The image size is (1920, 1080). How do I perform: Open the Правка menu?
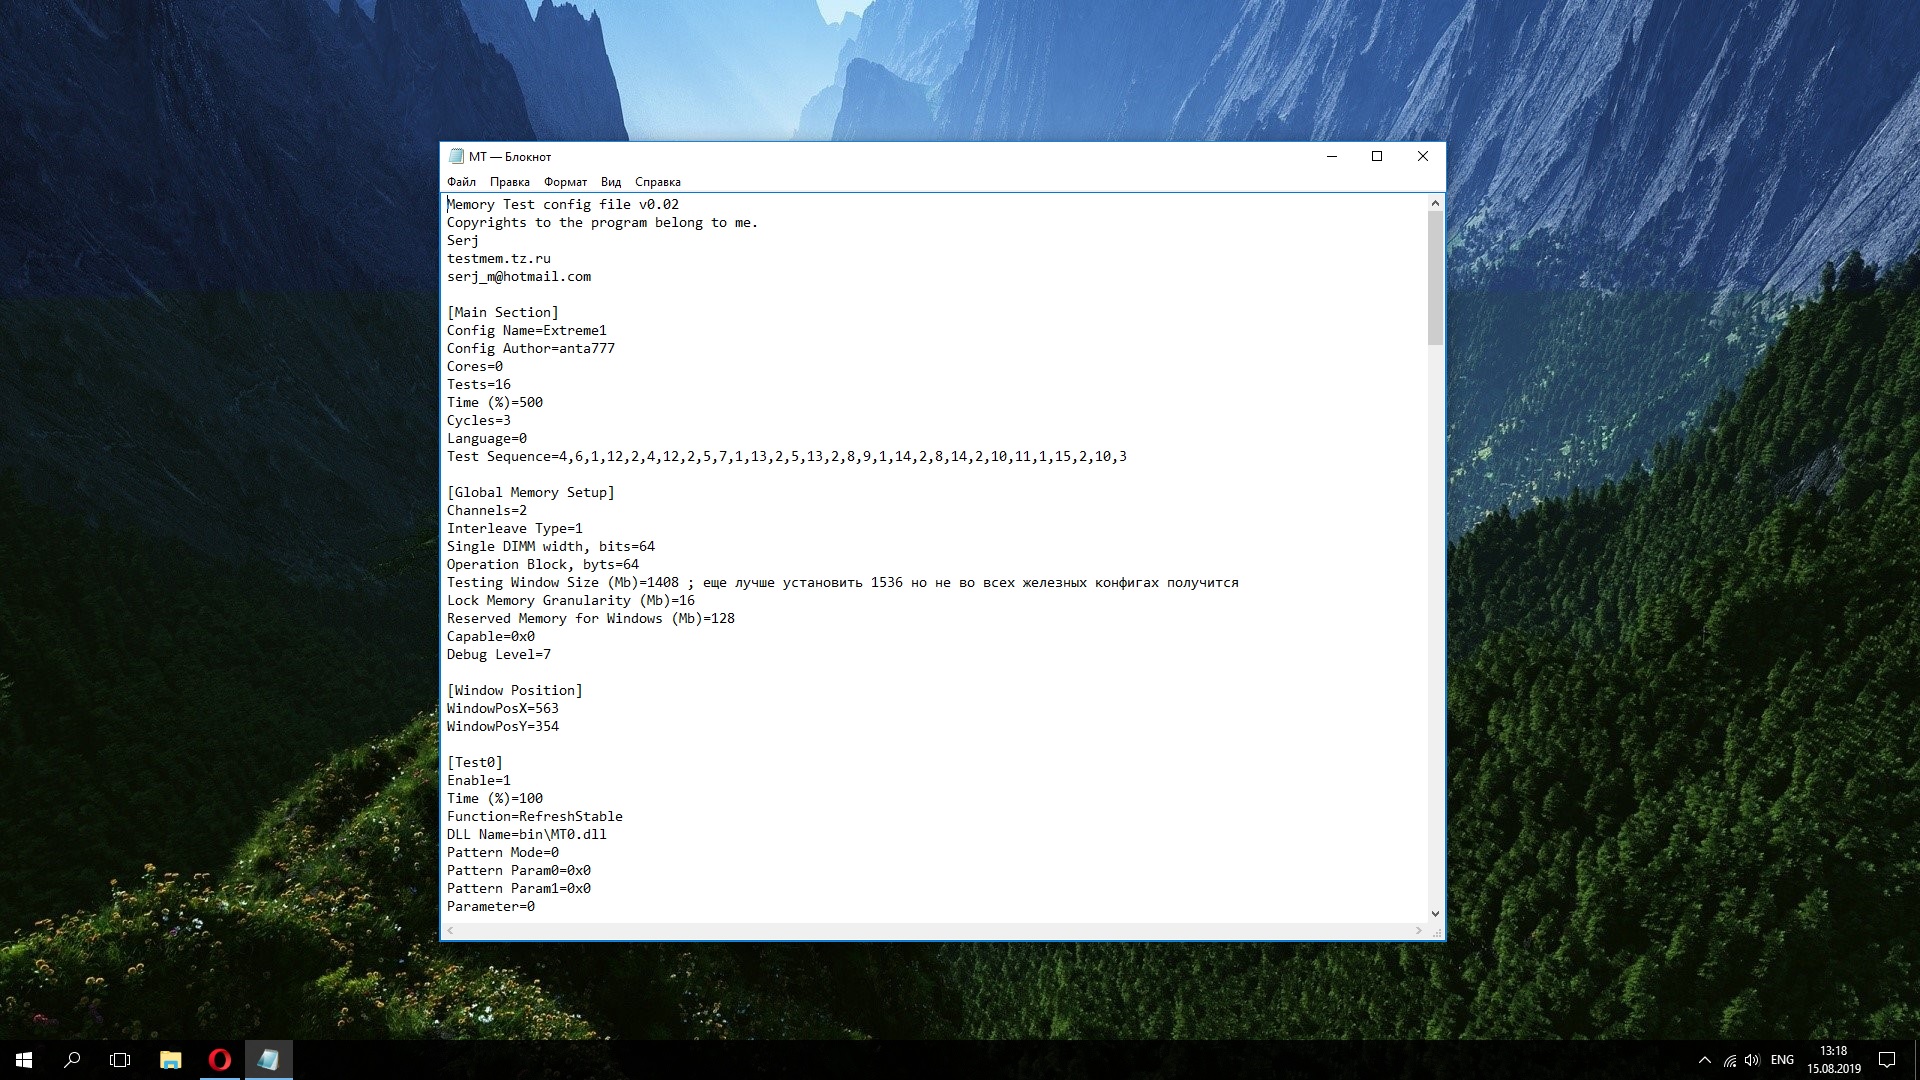509,182
